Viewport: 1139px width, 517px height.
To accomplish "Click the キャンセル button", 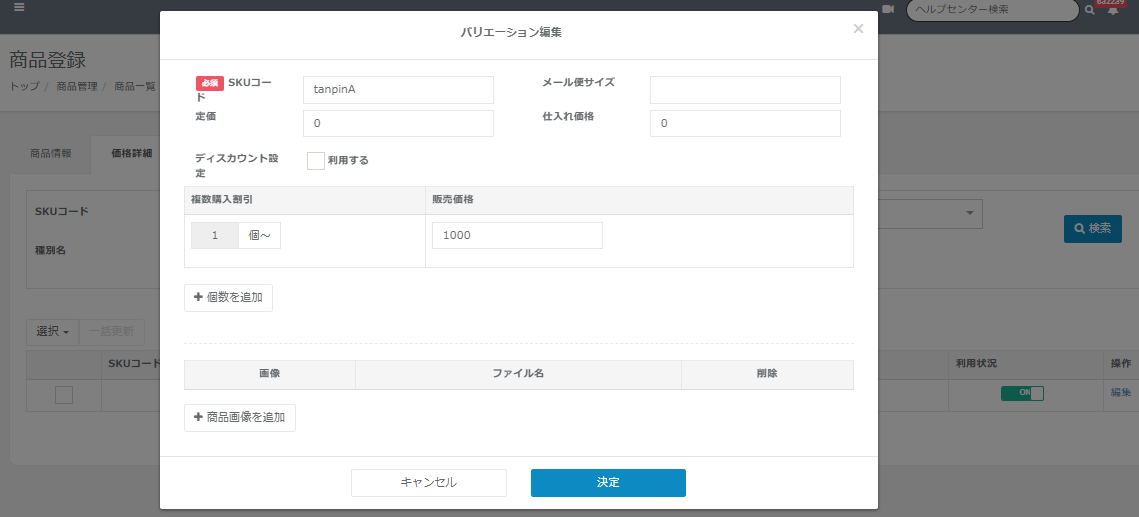I will (x=428, y=483).
